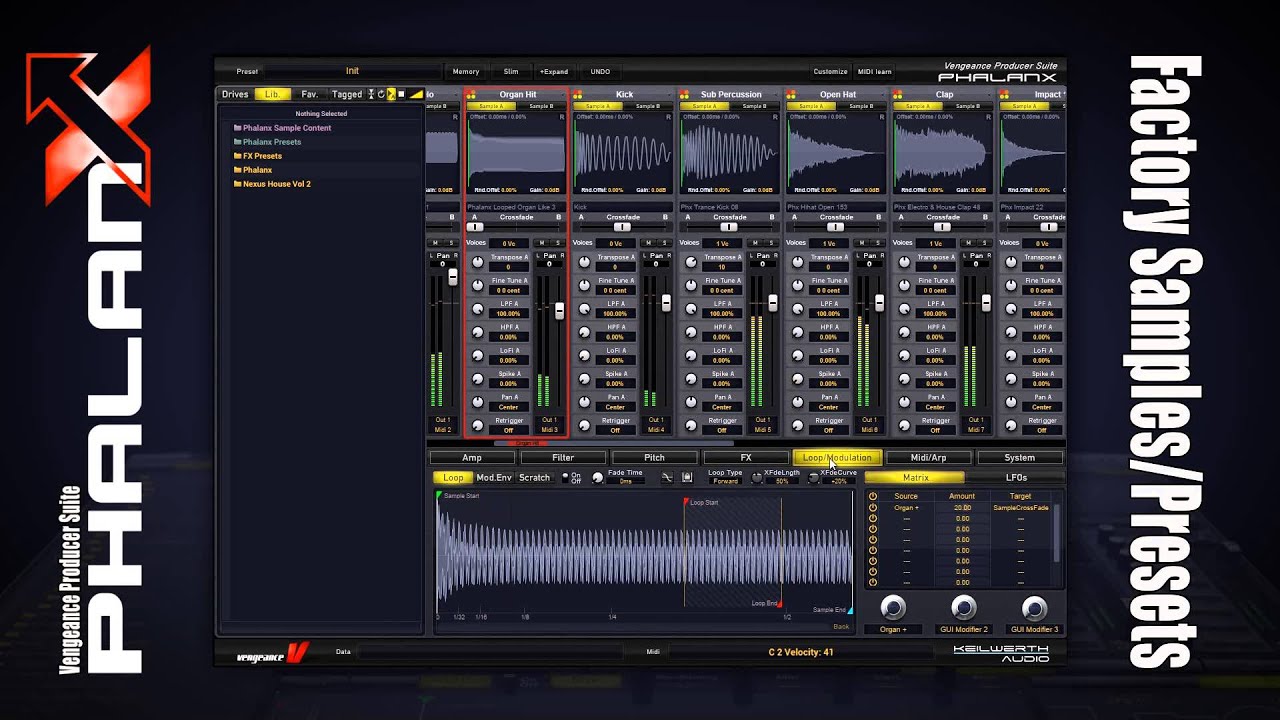Click the MIDI learn button
The width and height of the screenshot is (1280, 720).
tap(875, 71)
